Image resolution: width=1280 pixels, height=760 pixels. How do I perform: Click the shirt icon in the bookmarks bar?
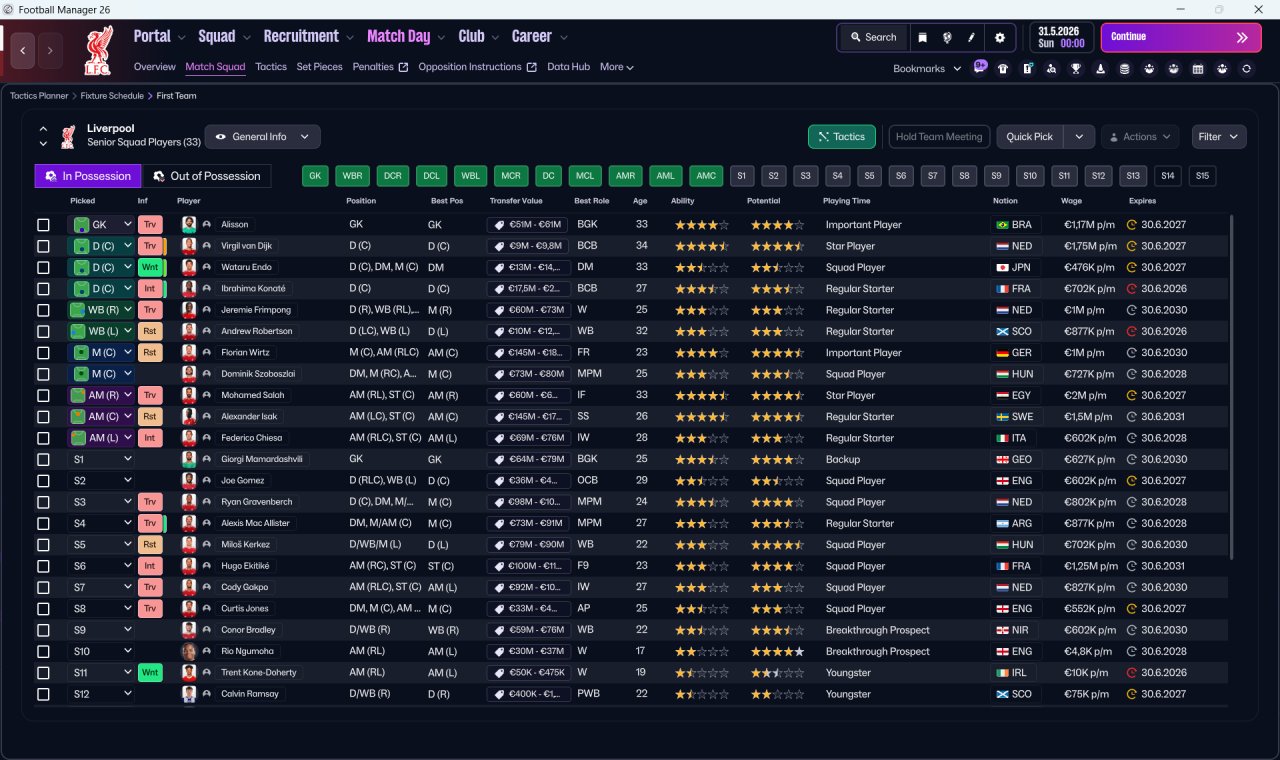1003,69
